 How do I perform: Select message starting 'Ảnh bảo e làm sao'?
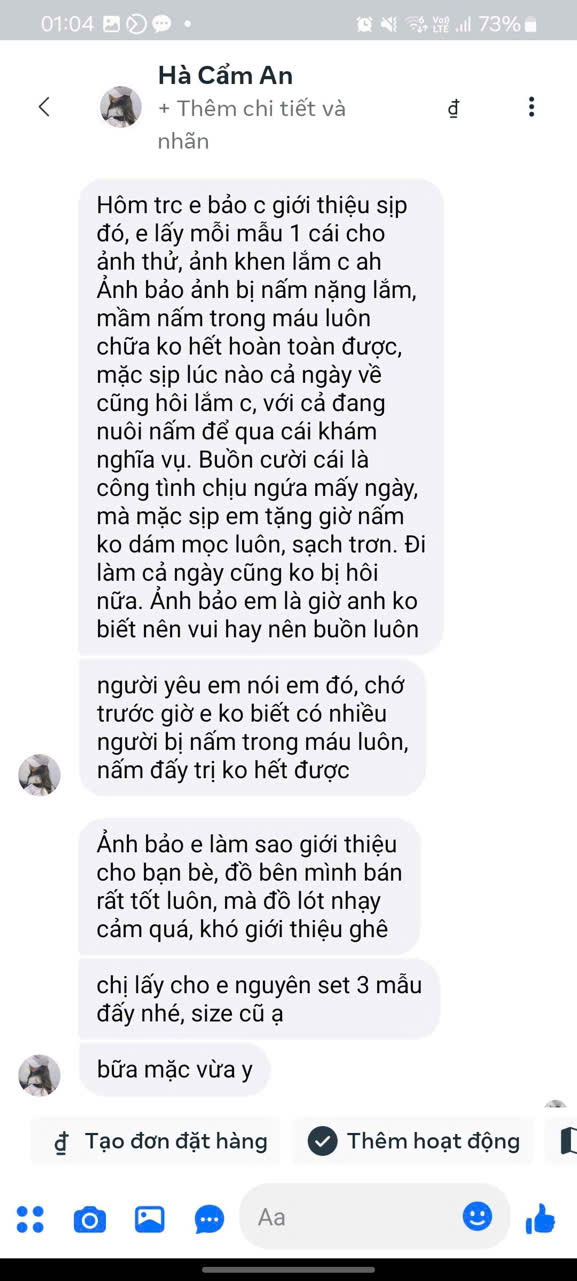click(252, 887)
